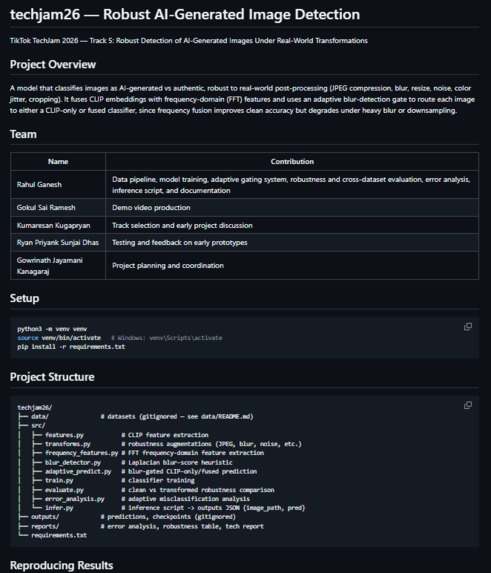491x573 pixels.
Task: Click the Contribution column header
Action: point(292,162)
